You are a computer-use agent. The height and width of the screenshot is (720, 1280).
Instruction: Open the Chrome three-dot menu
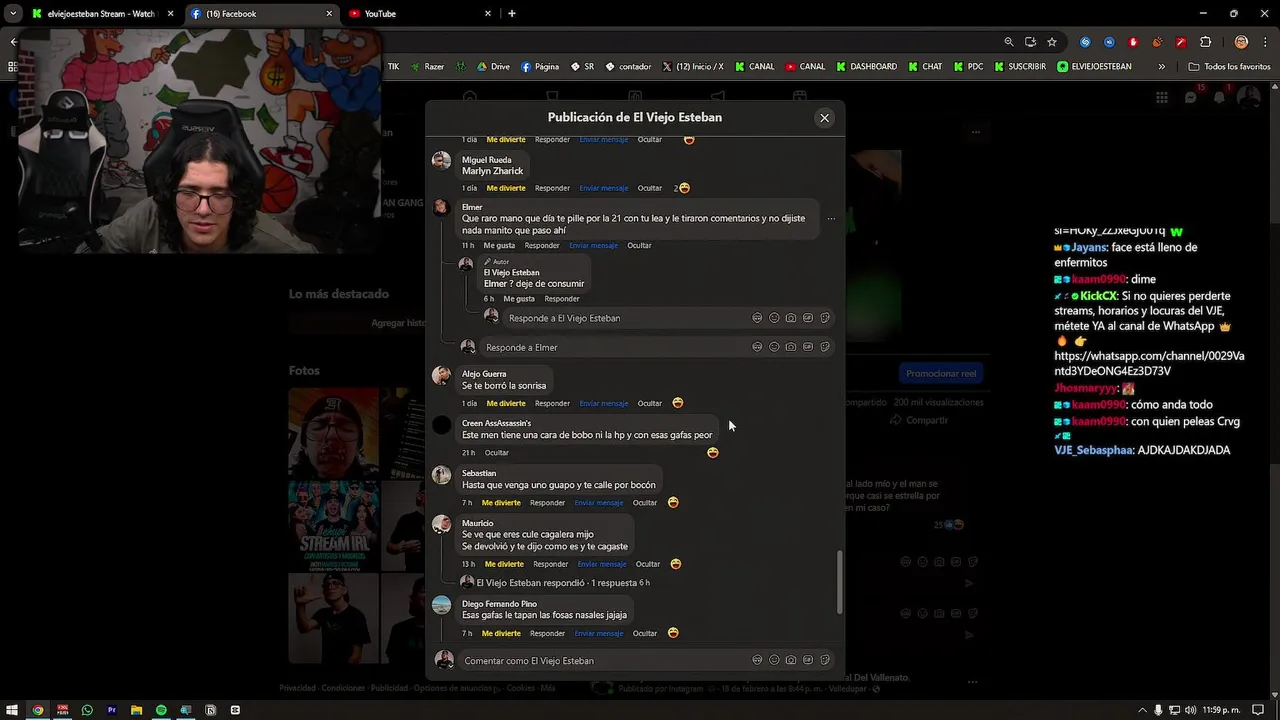pos(1265,42)
